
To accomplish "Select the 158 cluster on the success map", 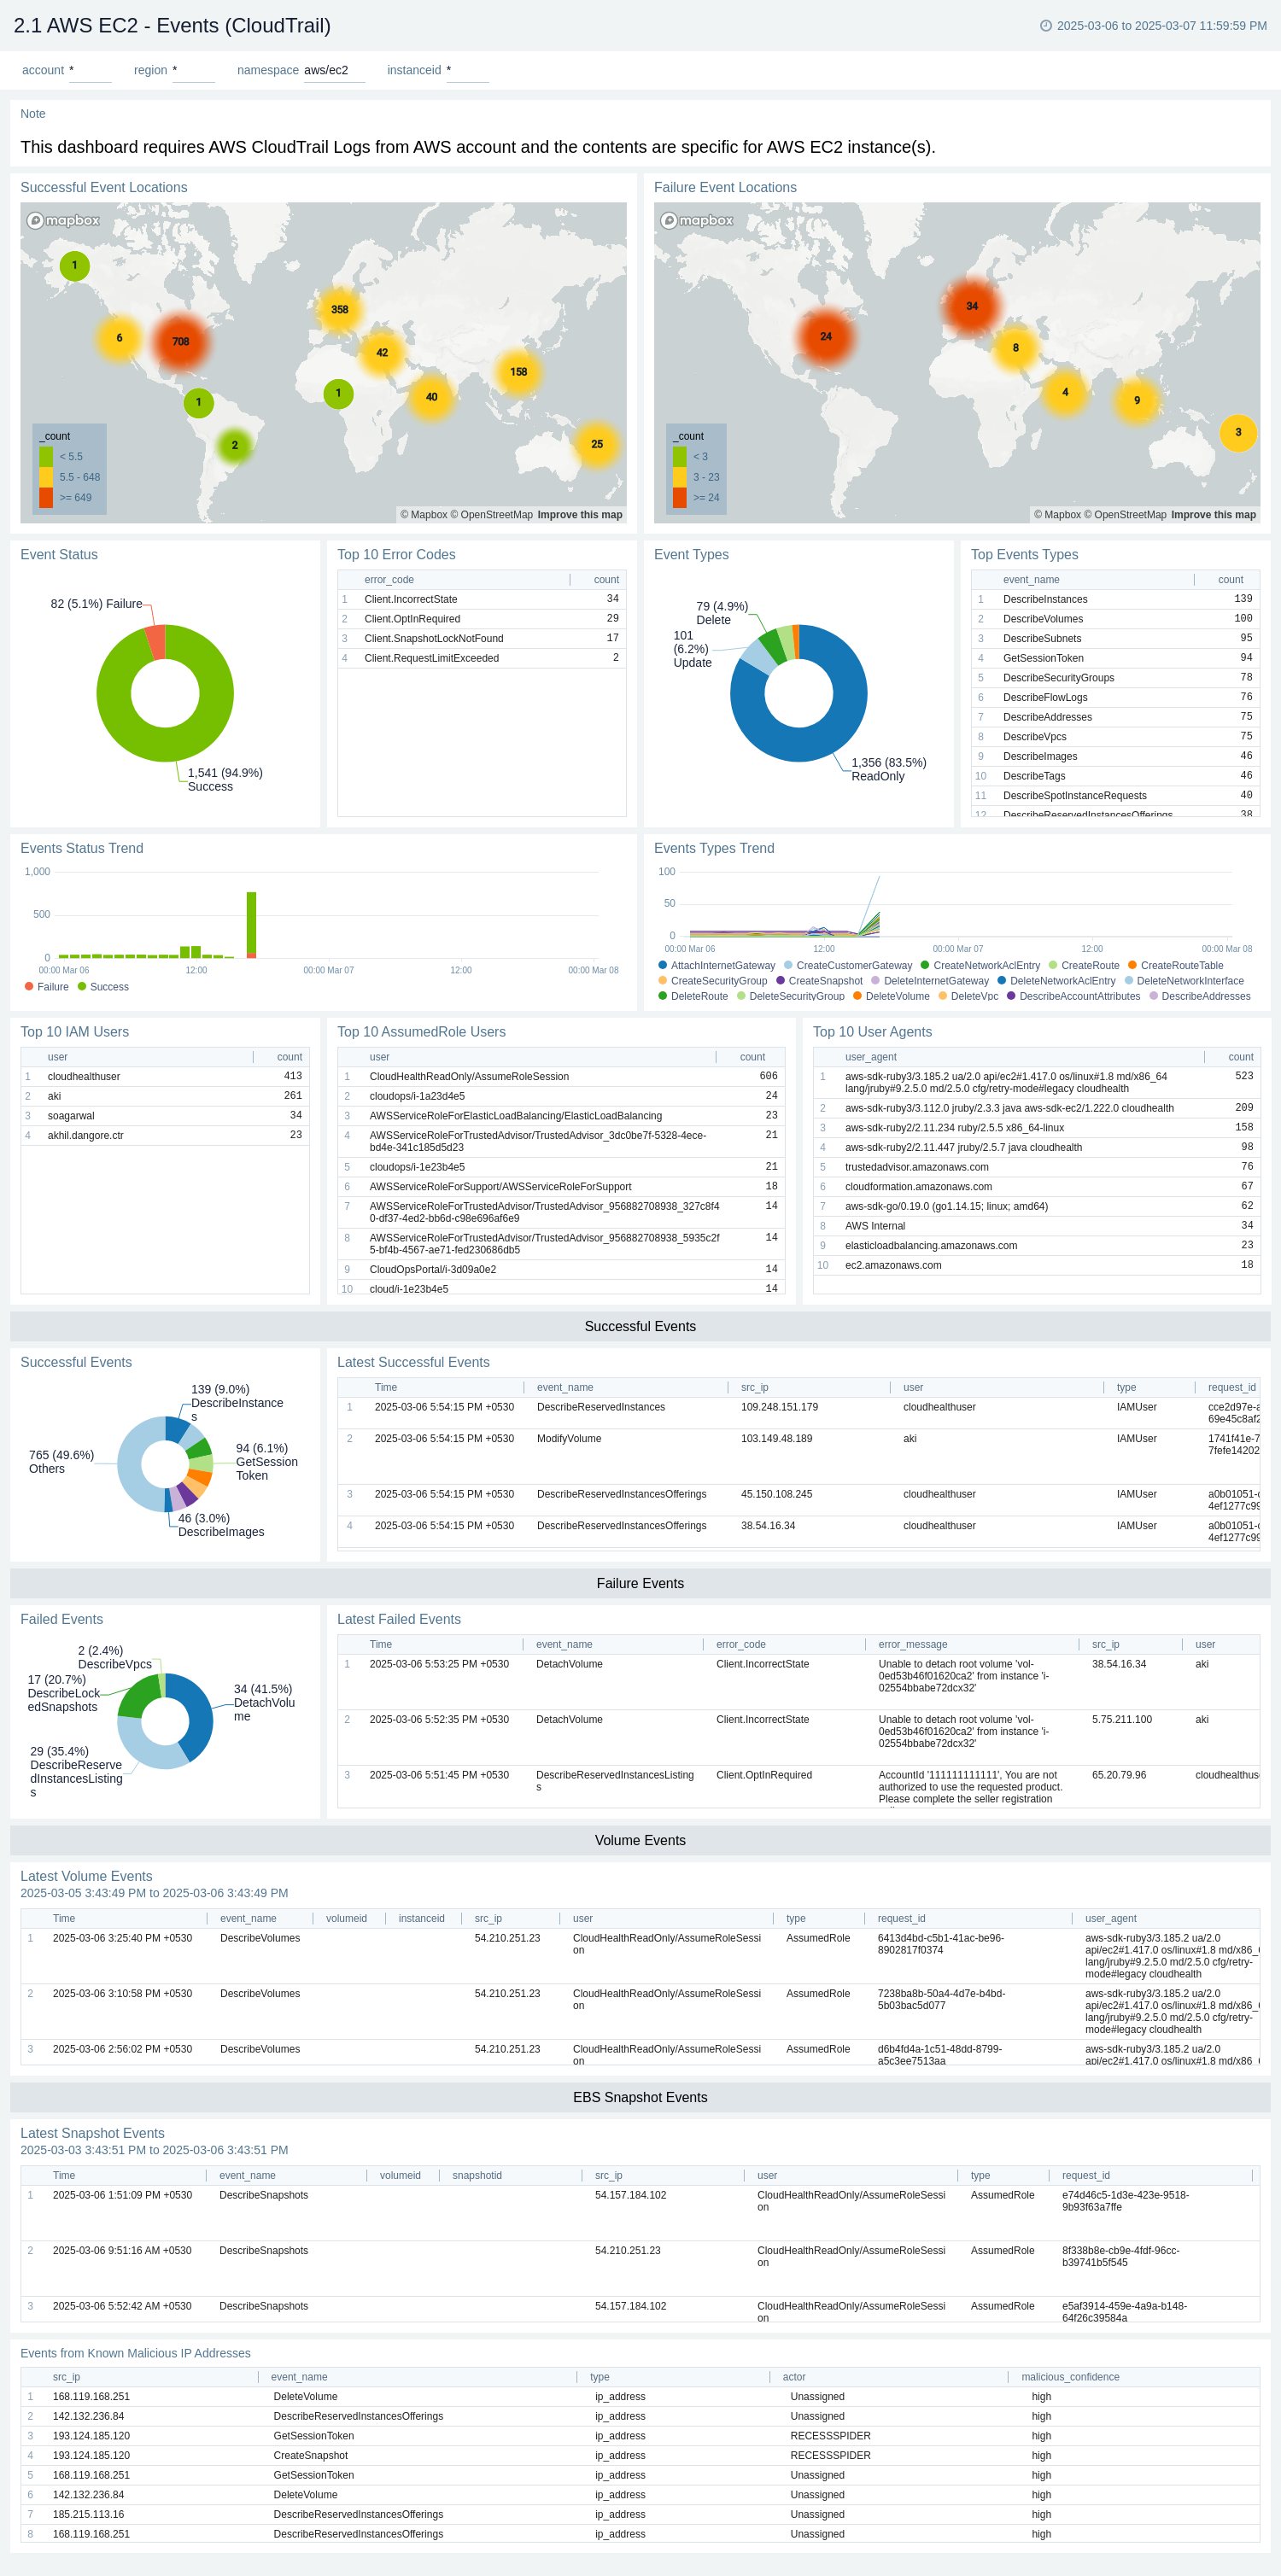I will 518,372.
